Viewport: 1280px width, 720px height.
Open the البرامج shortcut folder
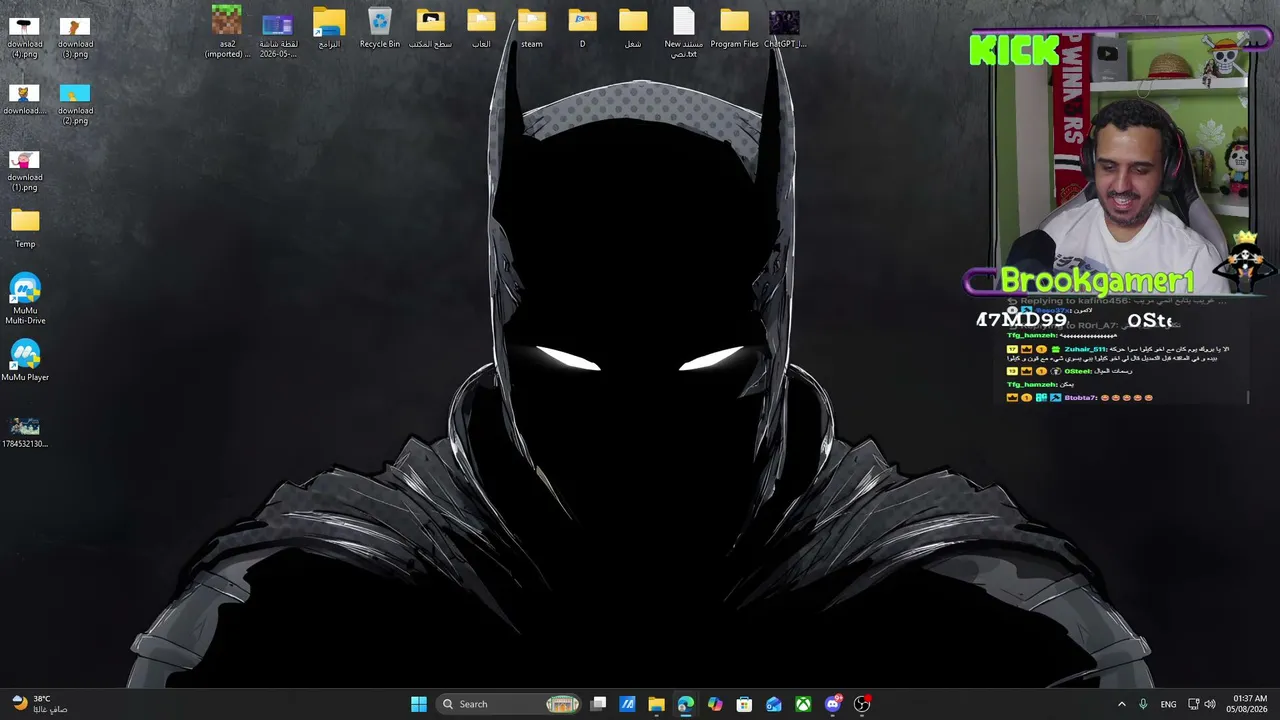click(329, 28)
